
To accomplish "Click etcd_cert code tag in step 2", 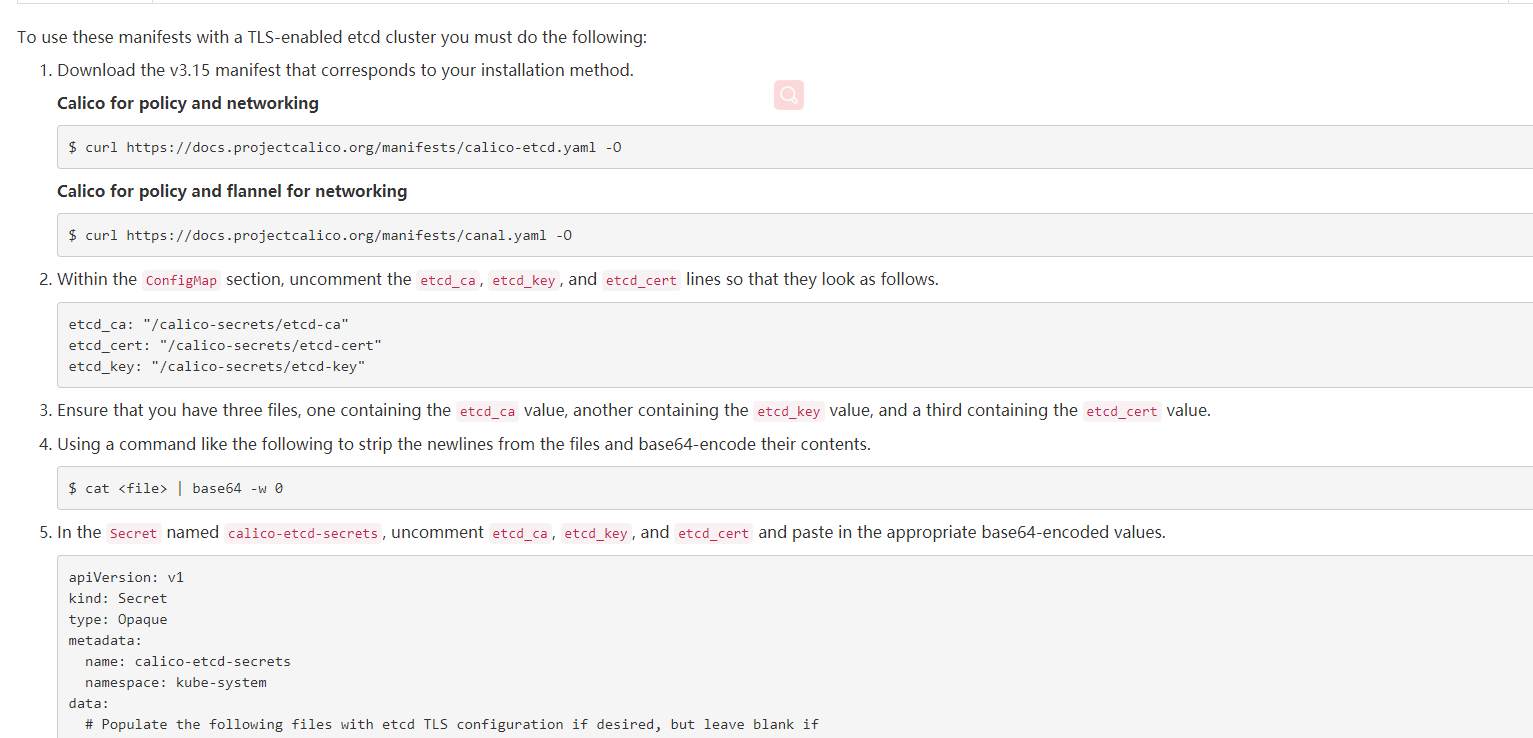I will point(641,280).
